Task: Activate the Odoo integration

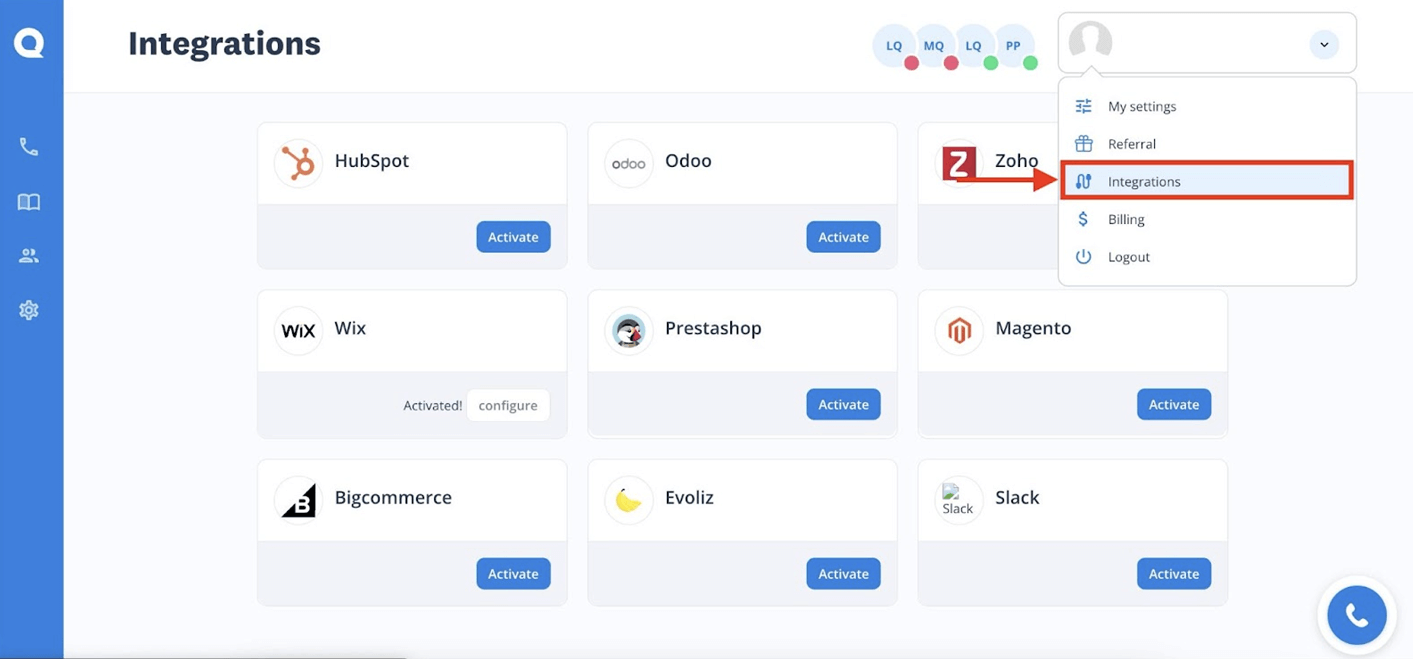Action: (843, 237)
